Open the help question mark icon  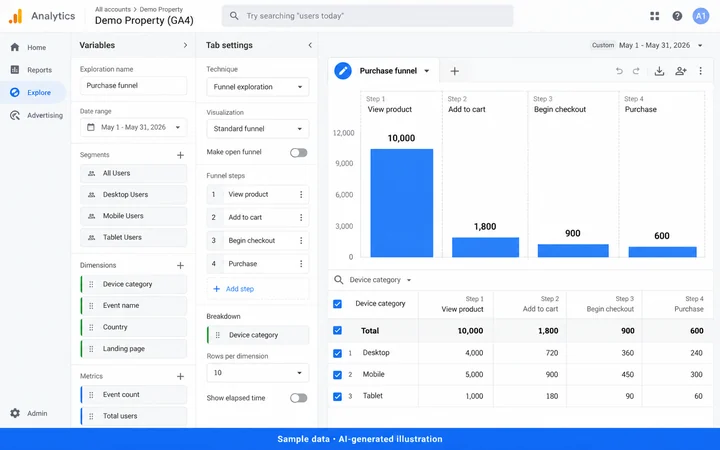[x=677, y=16]
